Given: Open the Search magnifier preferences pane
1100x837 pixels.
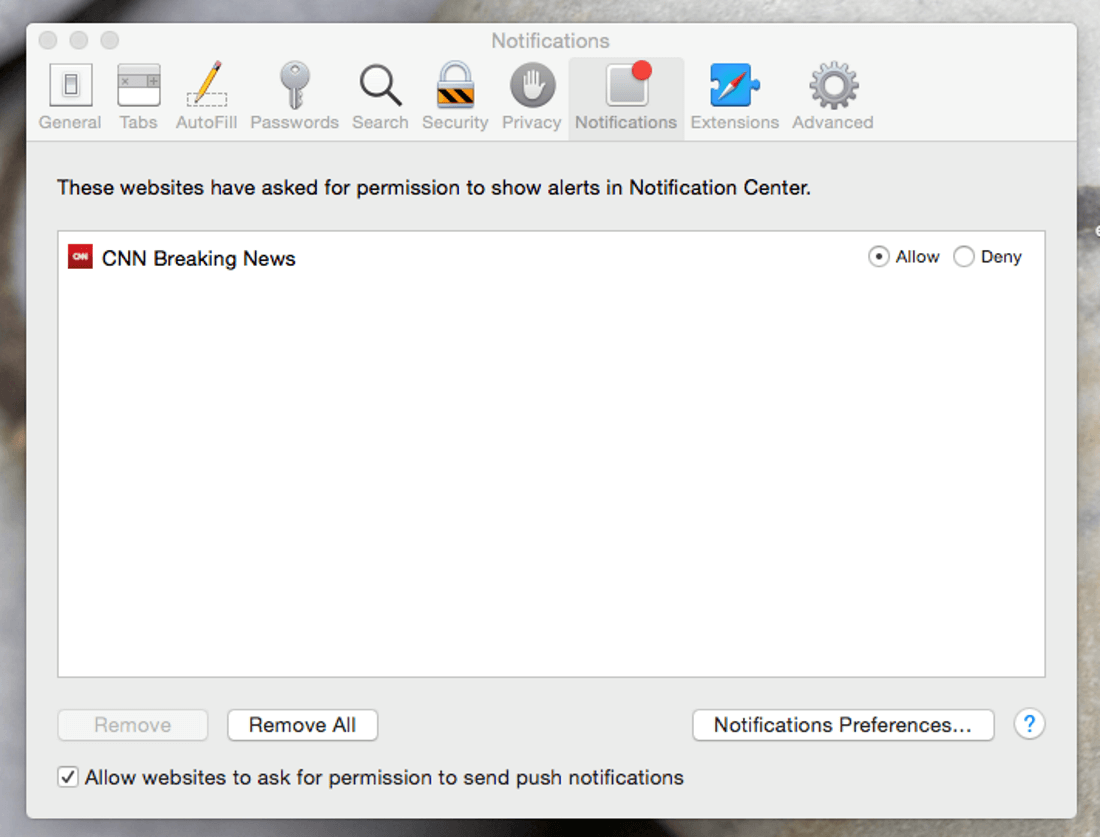Looking at the screenshot, I should [380, 96].
